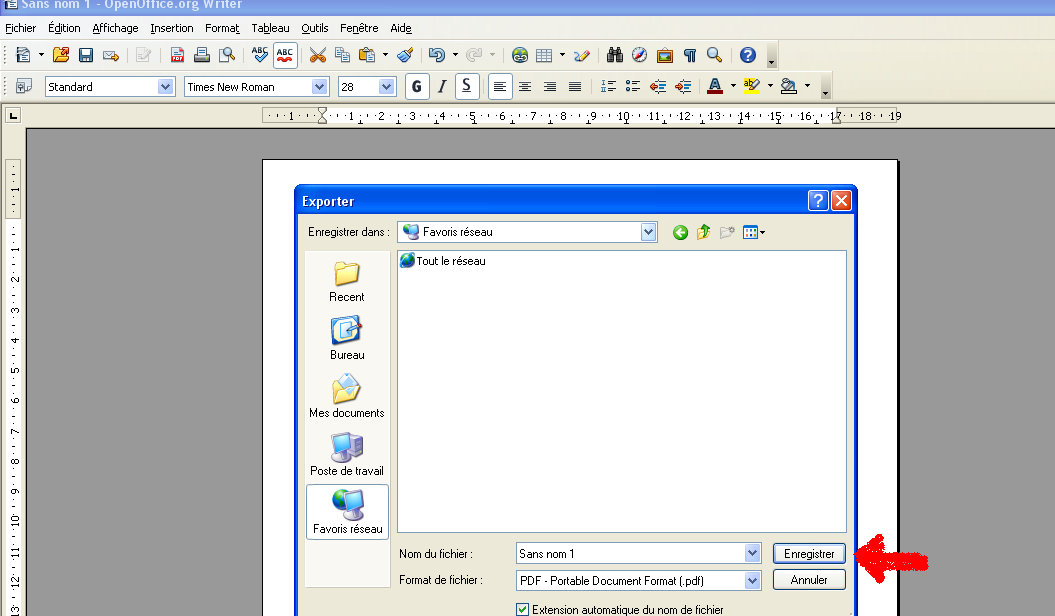The width and height of the screenshot is (1055, 616).
Task: Click the Save floppy disk icon
Action: (x=85, y=55)
